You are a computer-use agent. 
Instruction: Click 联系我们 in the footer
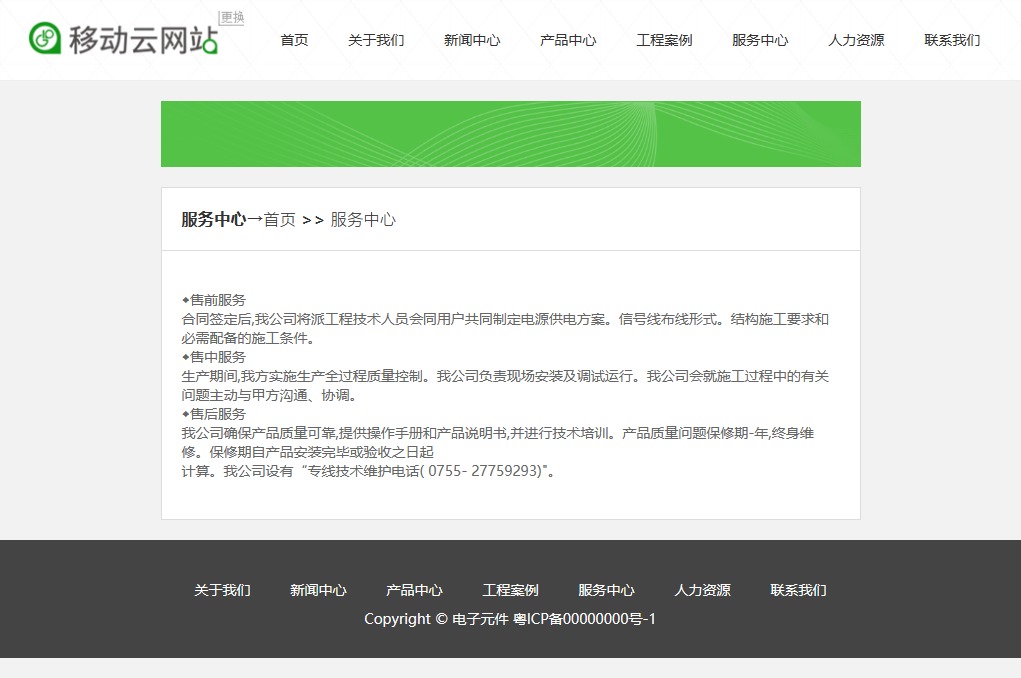[798, 590]
